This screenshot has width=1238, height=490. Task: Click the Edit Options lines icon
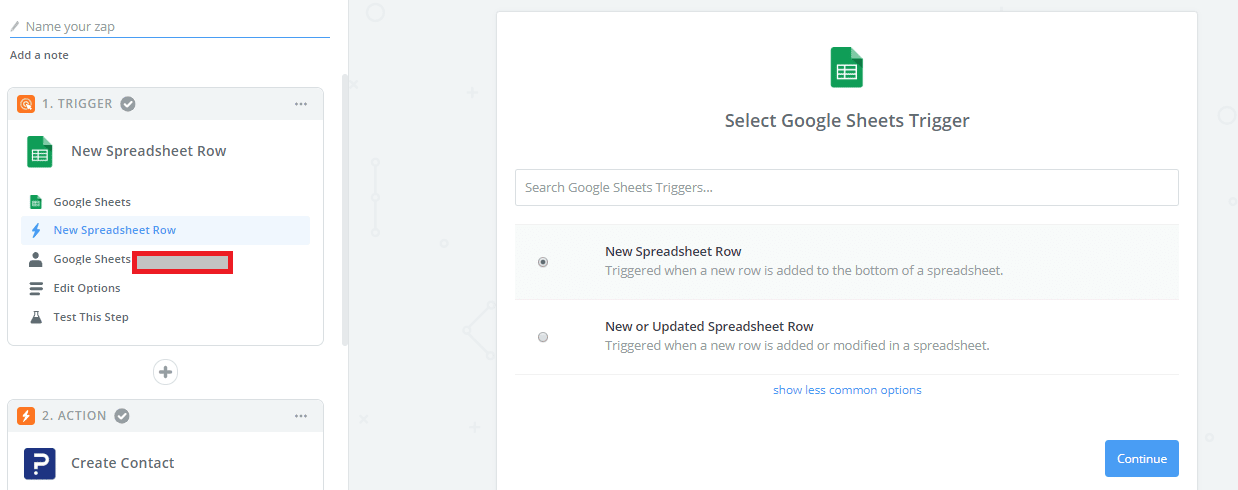[x=36, y=288]
